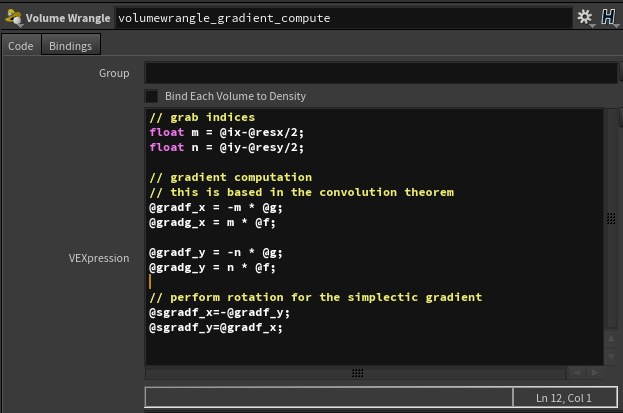The height and width of the screenshot is (413, 623).
Task: Click the vertical scrollbar down arrow
Action: tap(610, 358)
